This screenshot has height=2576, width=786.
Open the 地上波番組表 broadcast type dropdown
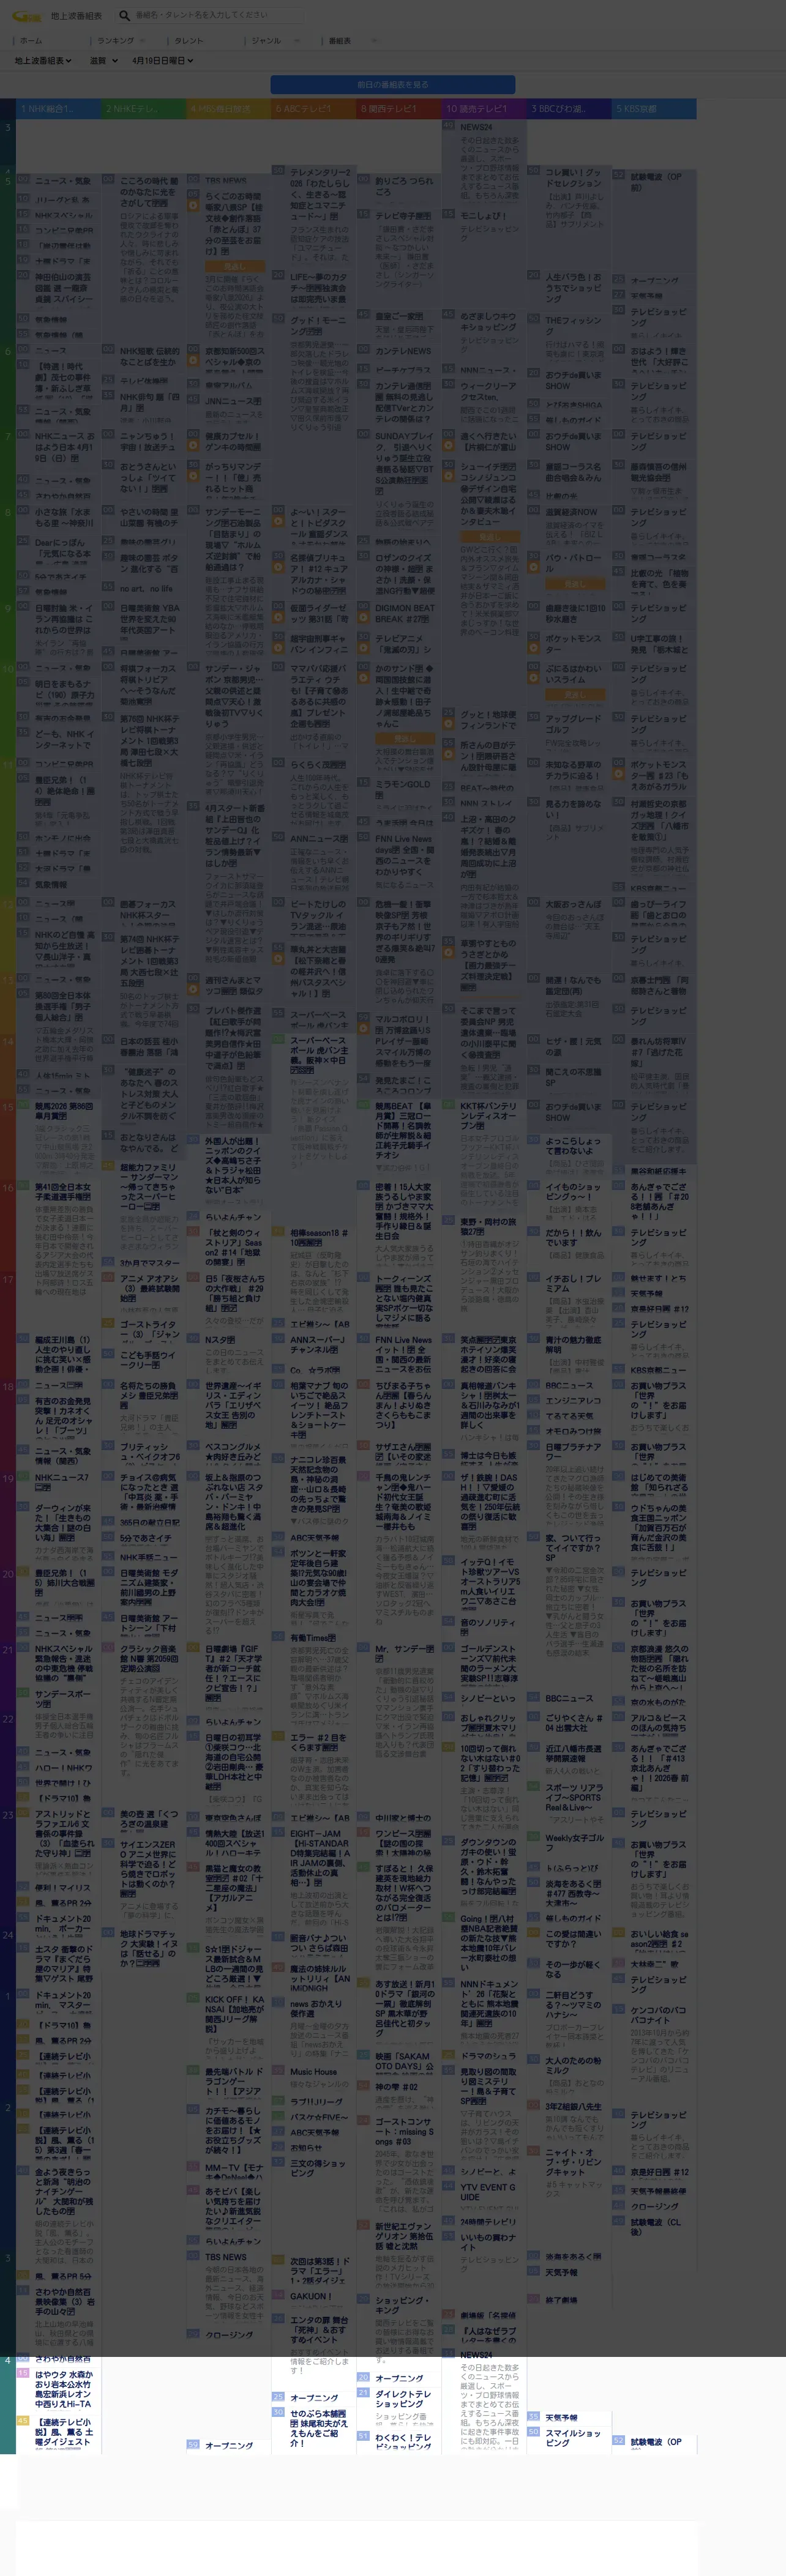(44, 61)
